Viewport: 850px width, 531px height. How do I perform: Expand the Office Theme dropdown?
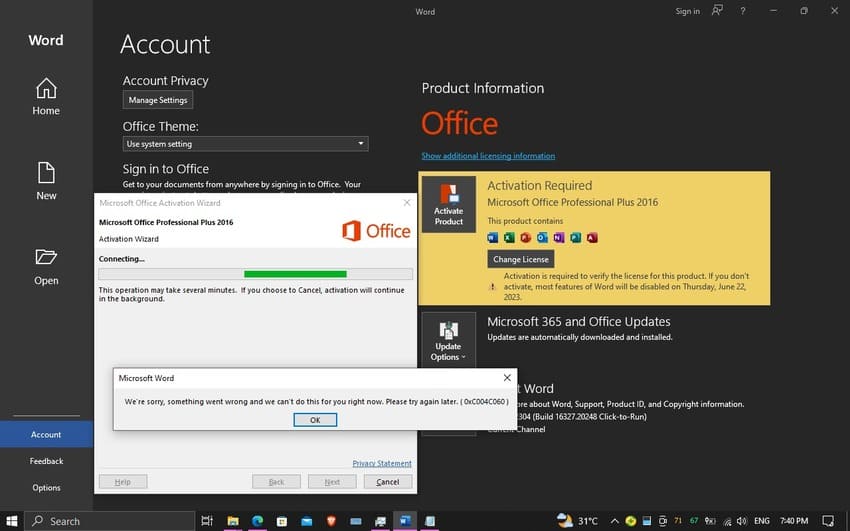(x=246, y=144)
